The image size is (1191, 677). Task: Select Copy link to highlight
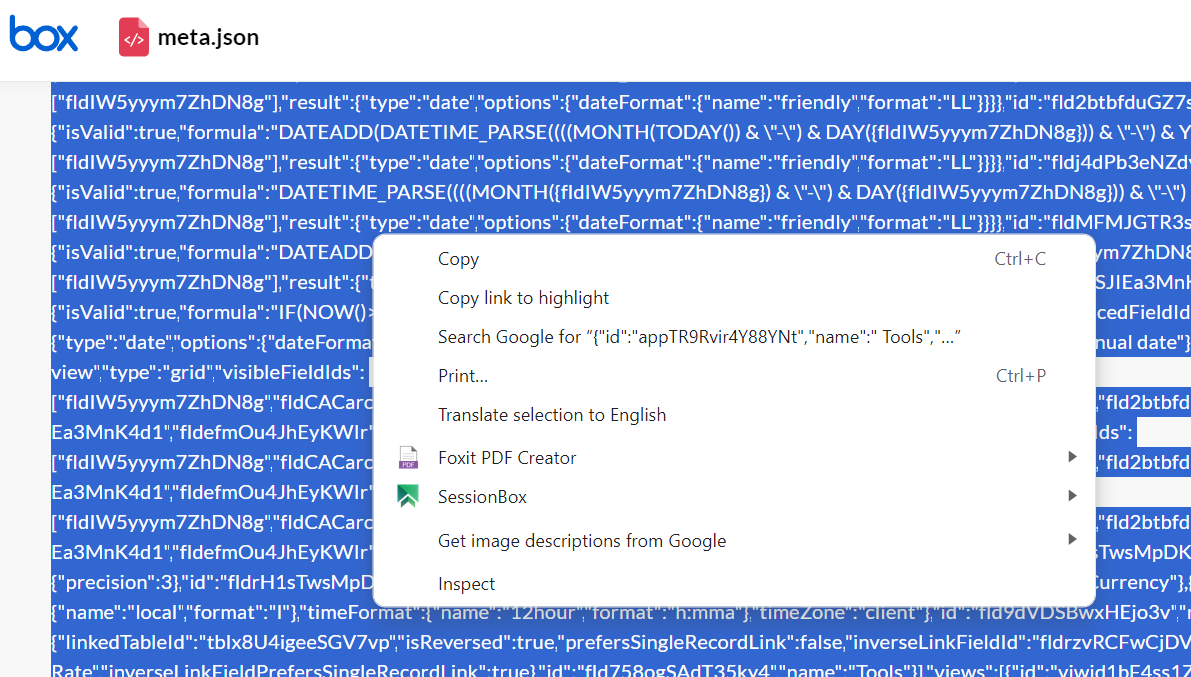(x=523, y=298)
